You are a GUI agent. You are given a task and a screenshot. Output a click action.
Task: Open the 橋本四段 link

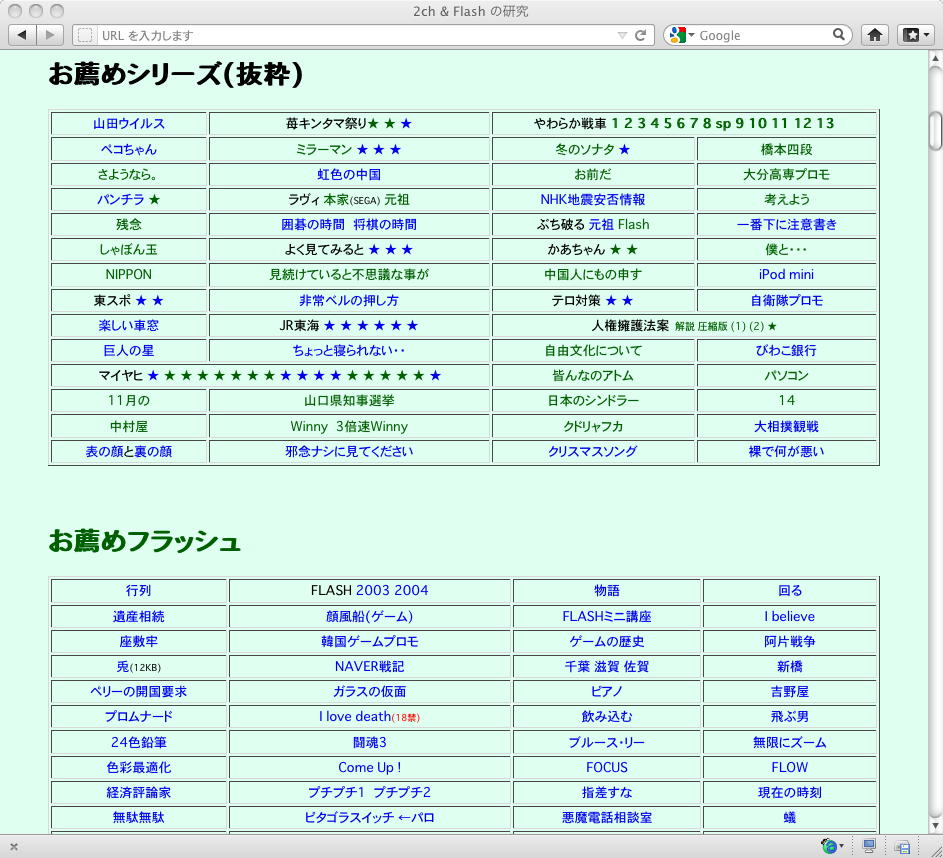[x=787, y=150]
